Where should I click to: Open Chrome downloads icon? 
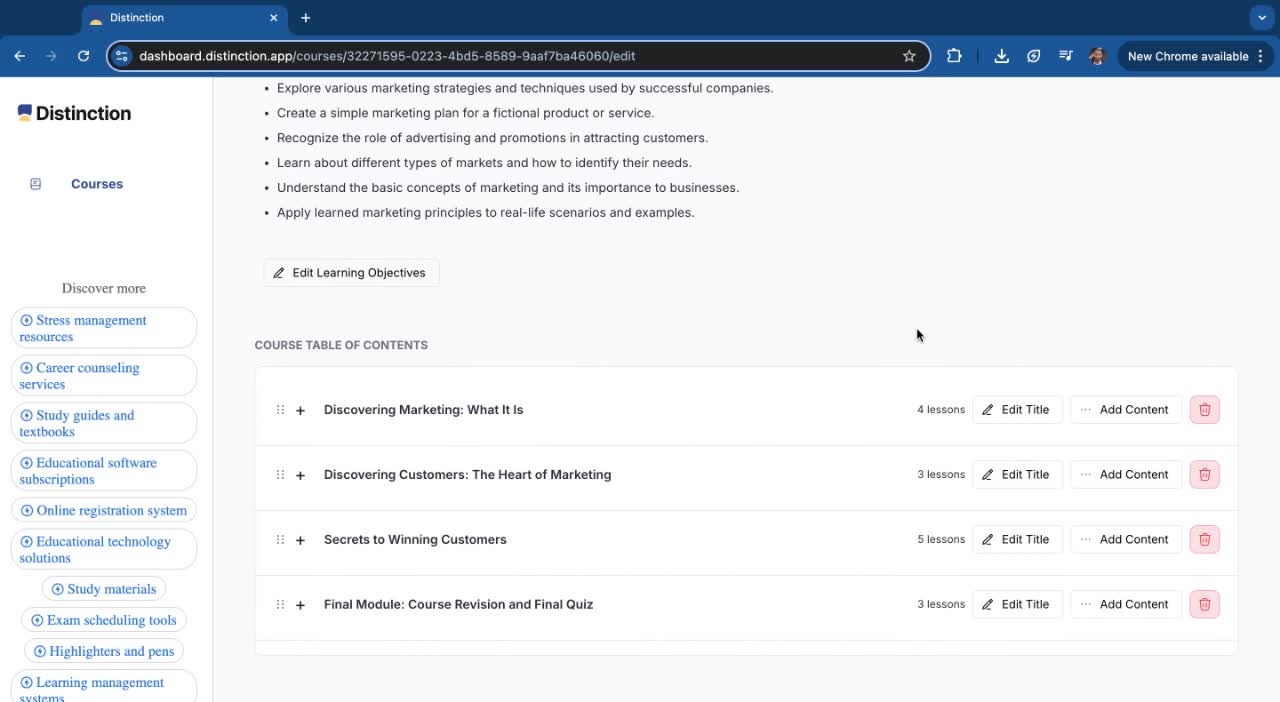coord(1001,56)
